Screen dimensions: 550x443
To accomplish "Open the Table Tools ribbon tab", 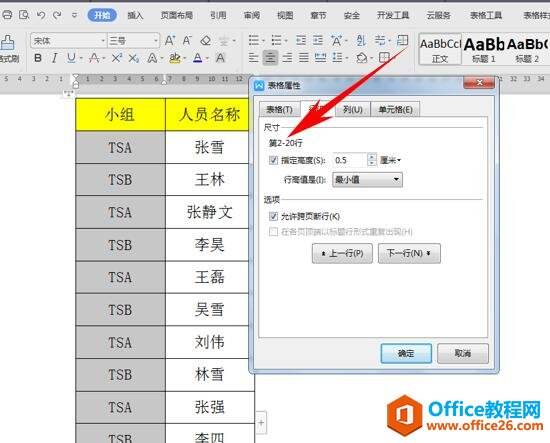I will [x=486, y=15].
